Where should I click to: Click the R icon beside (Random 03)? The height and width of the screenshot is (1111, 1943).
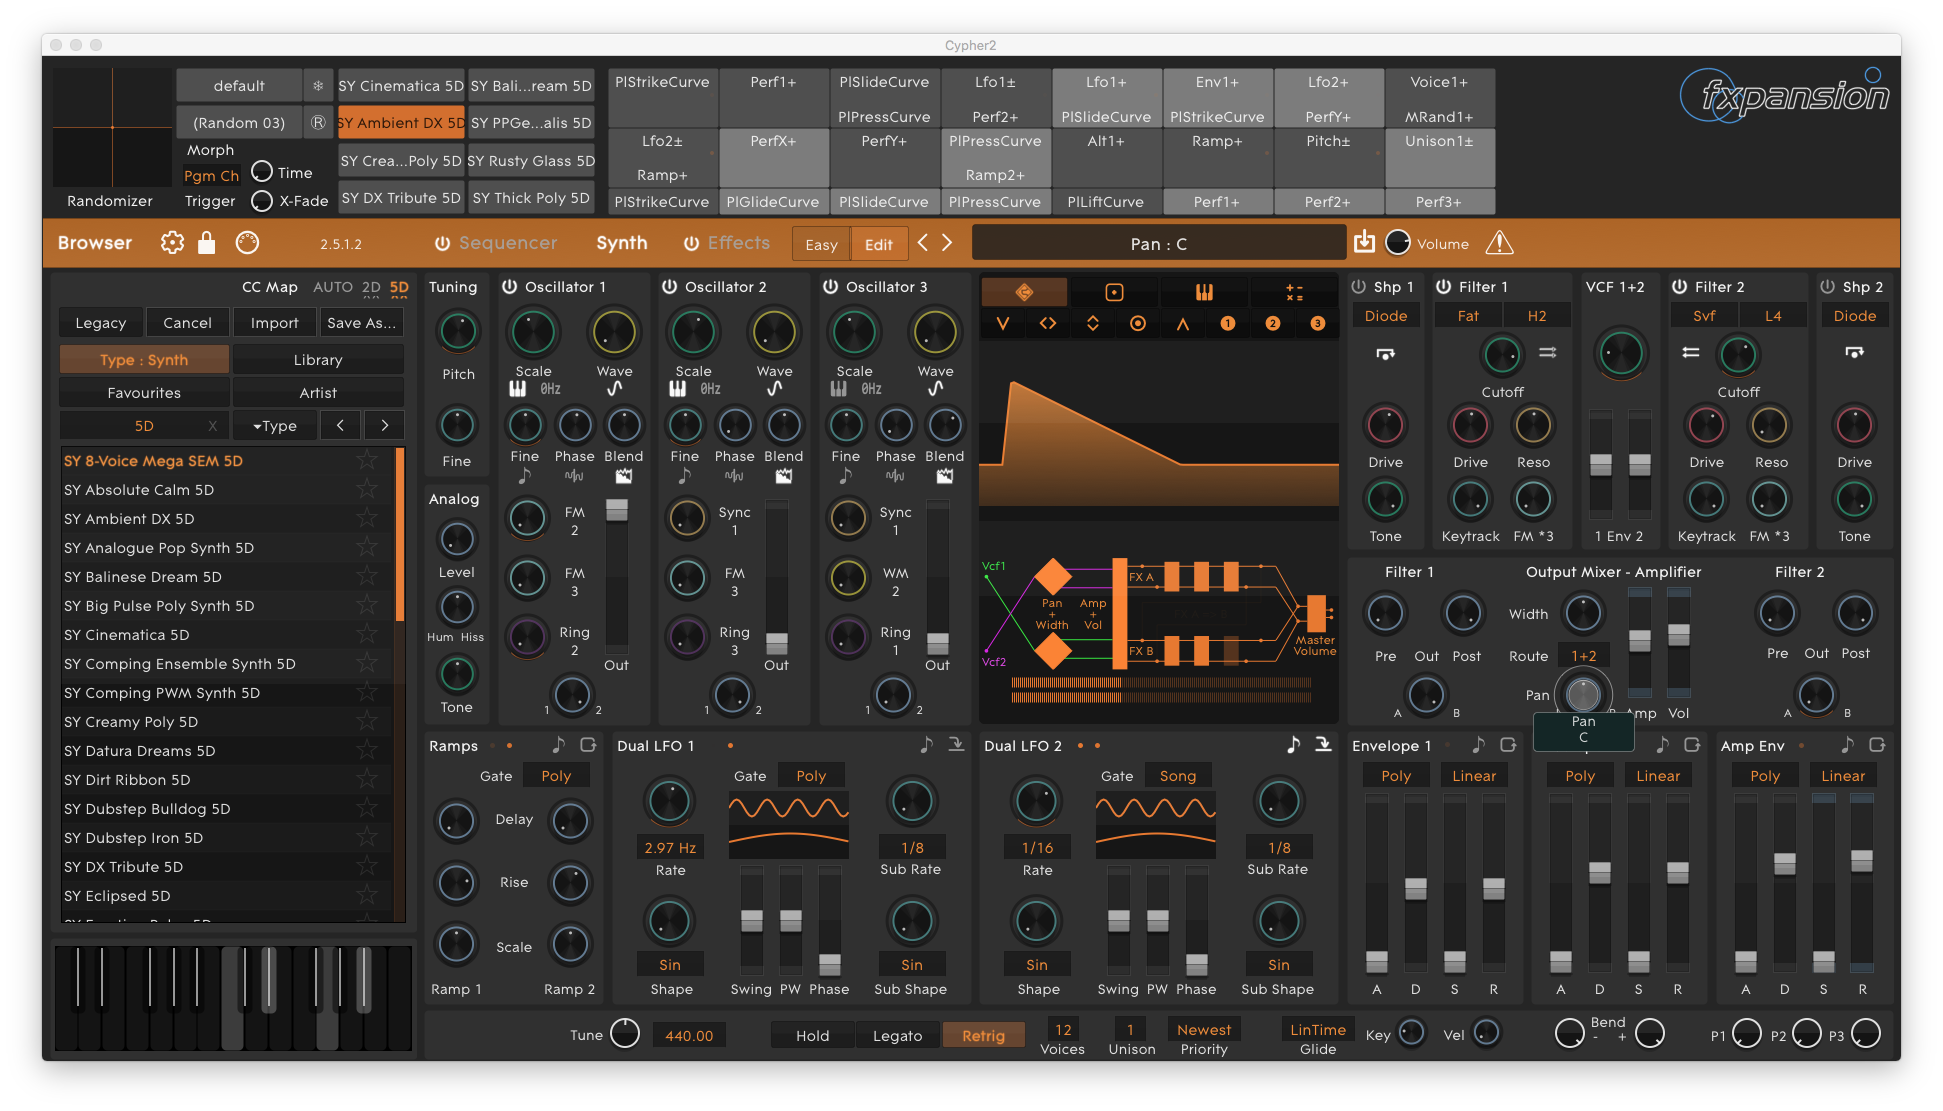[x=318, y=123]
